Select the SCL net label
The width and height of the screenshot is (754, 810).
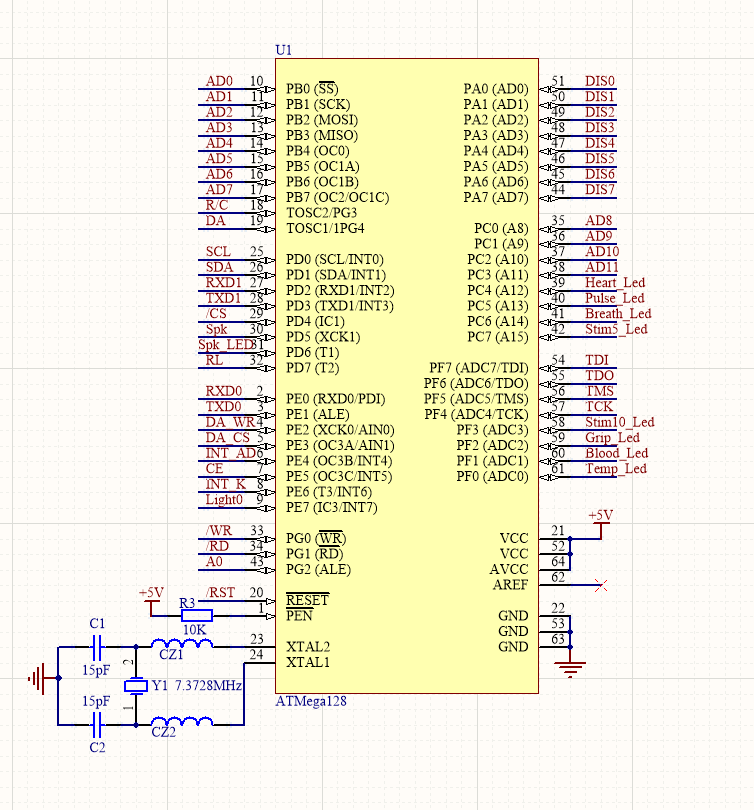pos(218,252)
